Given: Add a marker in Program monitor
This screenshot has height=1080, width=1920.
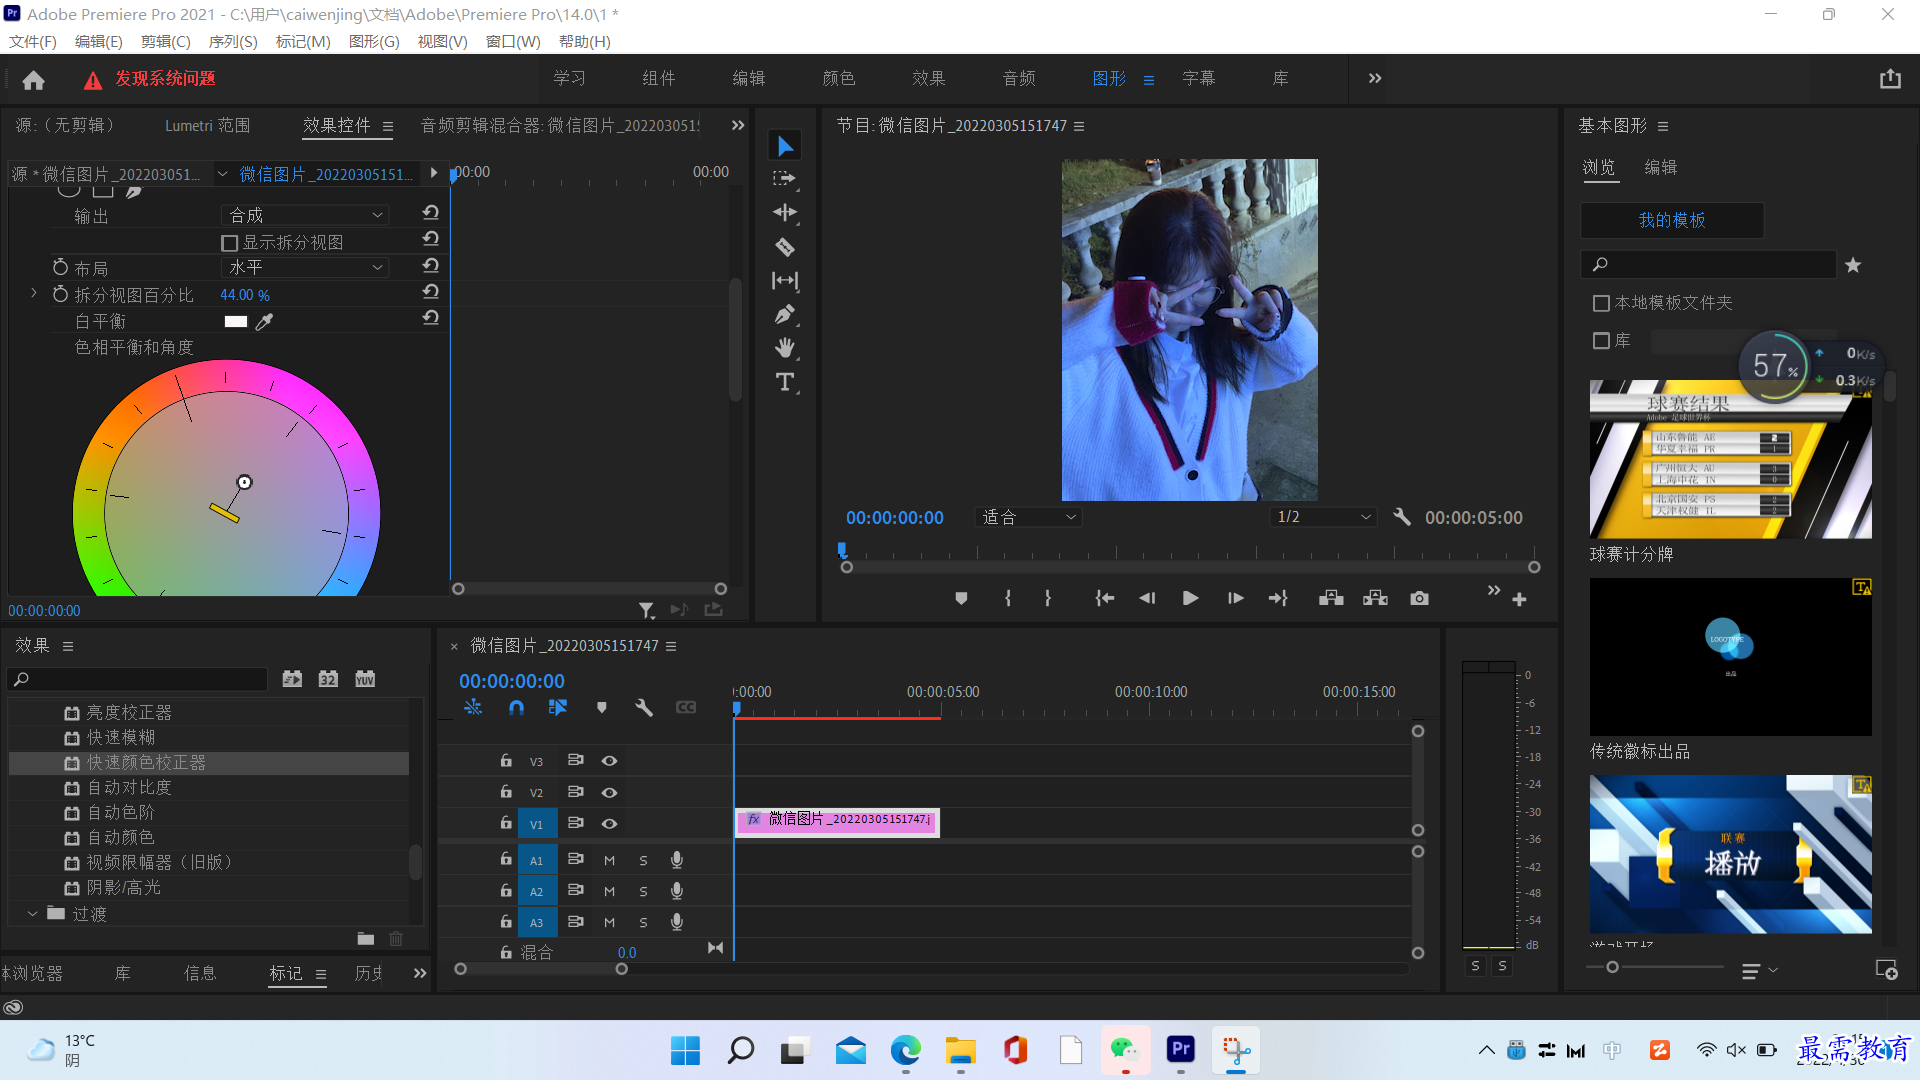Looking at the screenshot, I should click(x=961, y=598).
